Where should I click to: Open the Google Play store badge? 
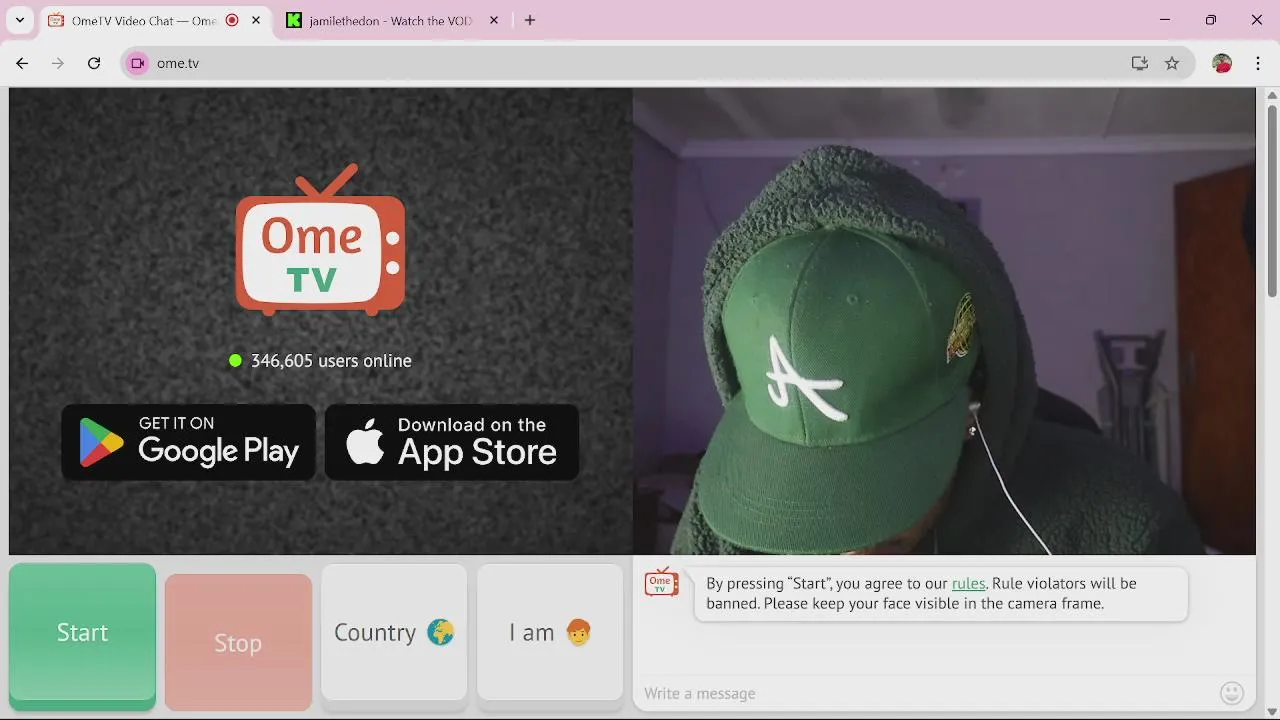coord(188,442)
